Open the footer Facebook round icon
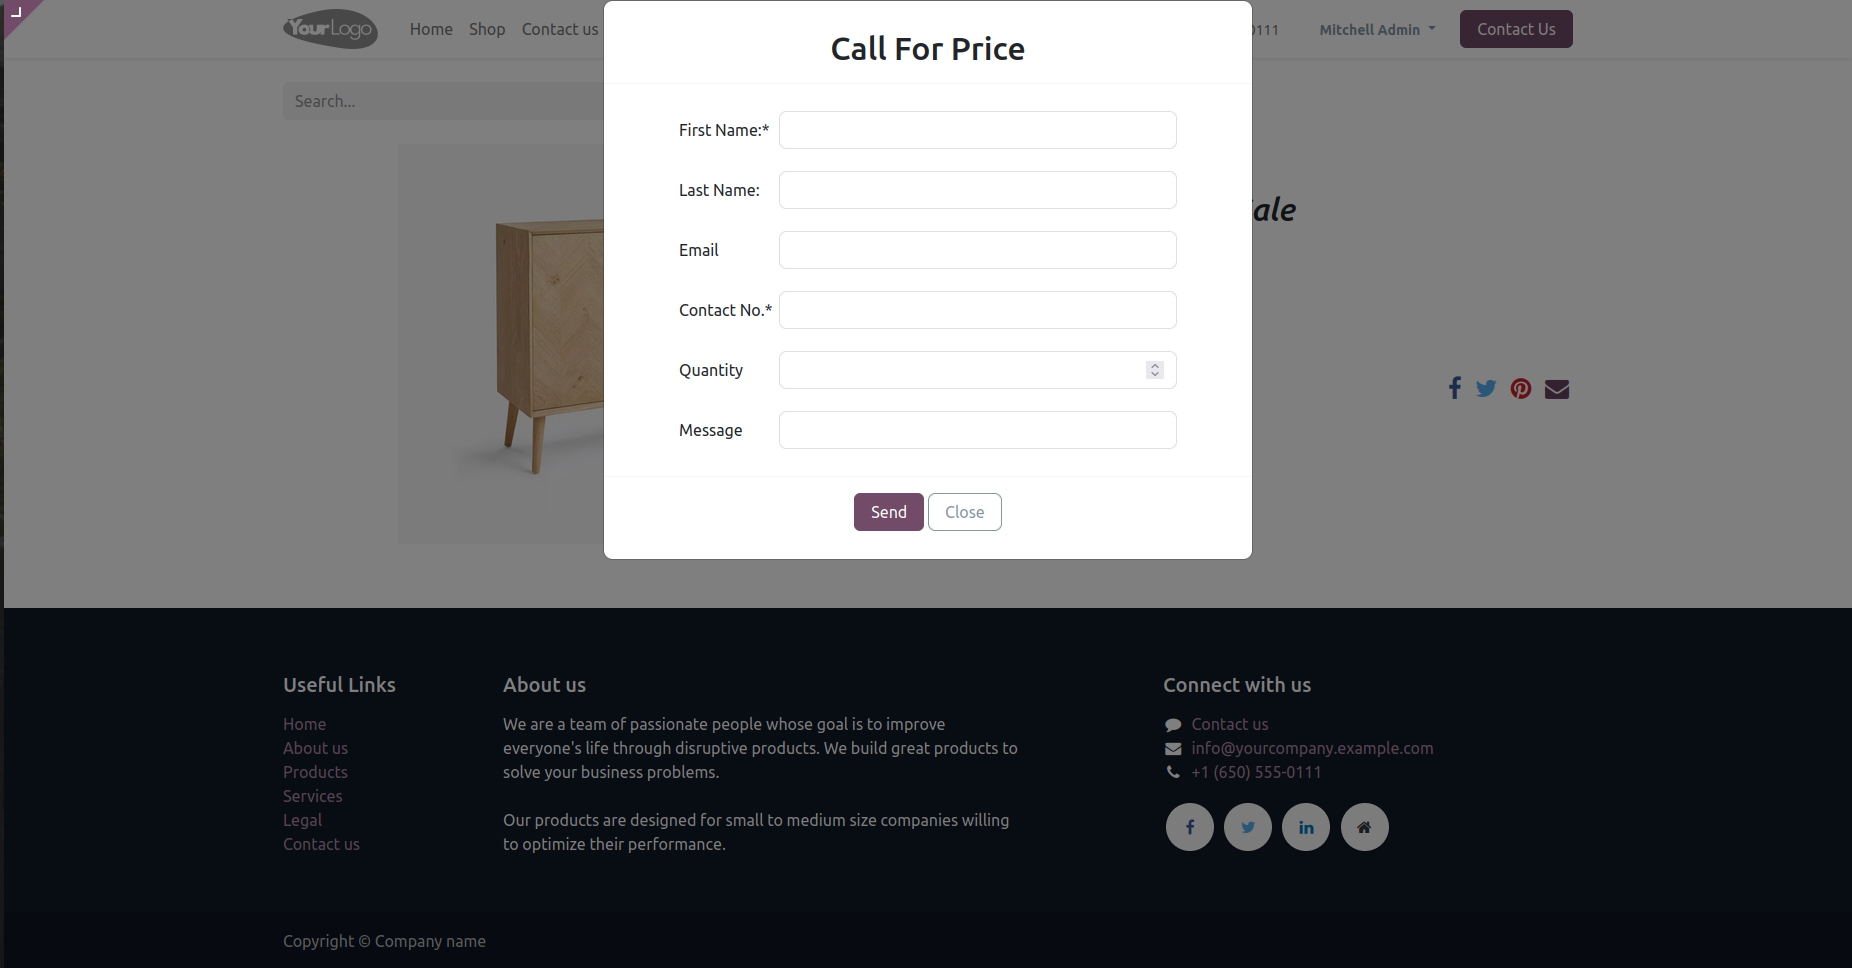The width and height of the screenshot is (1852, 968). coord(1190,827)
